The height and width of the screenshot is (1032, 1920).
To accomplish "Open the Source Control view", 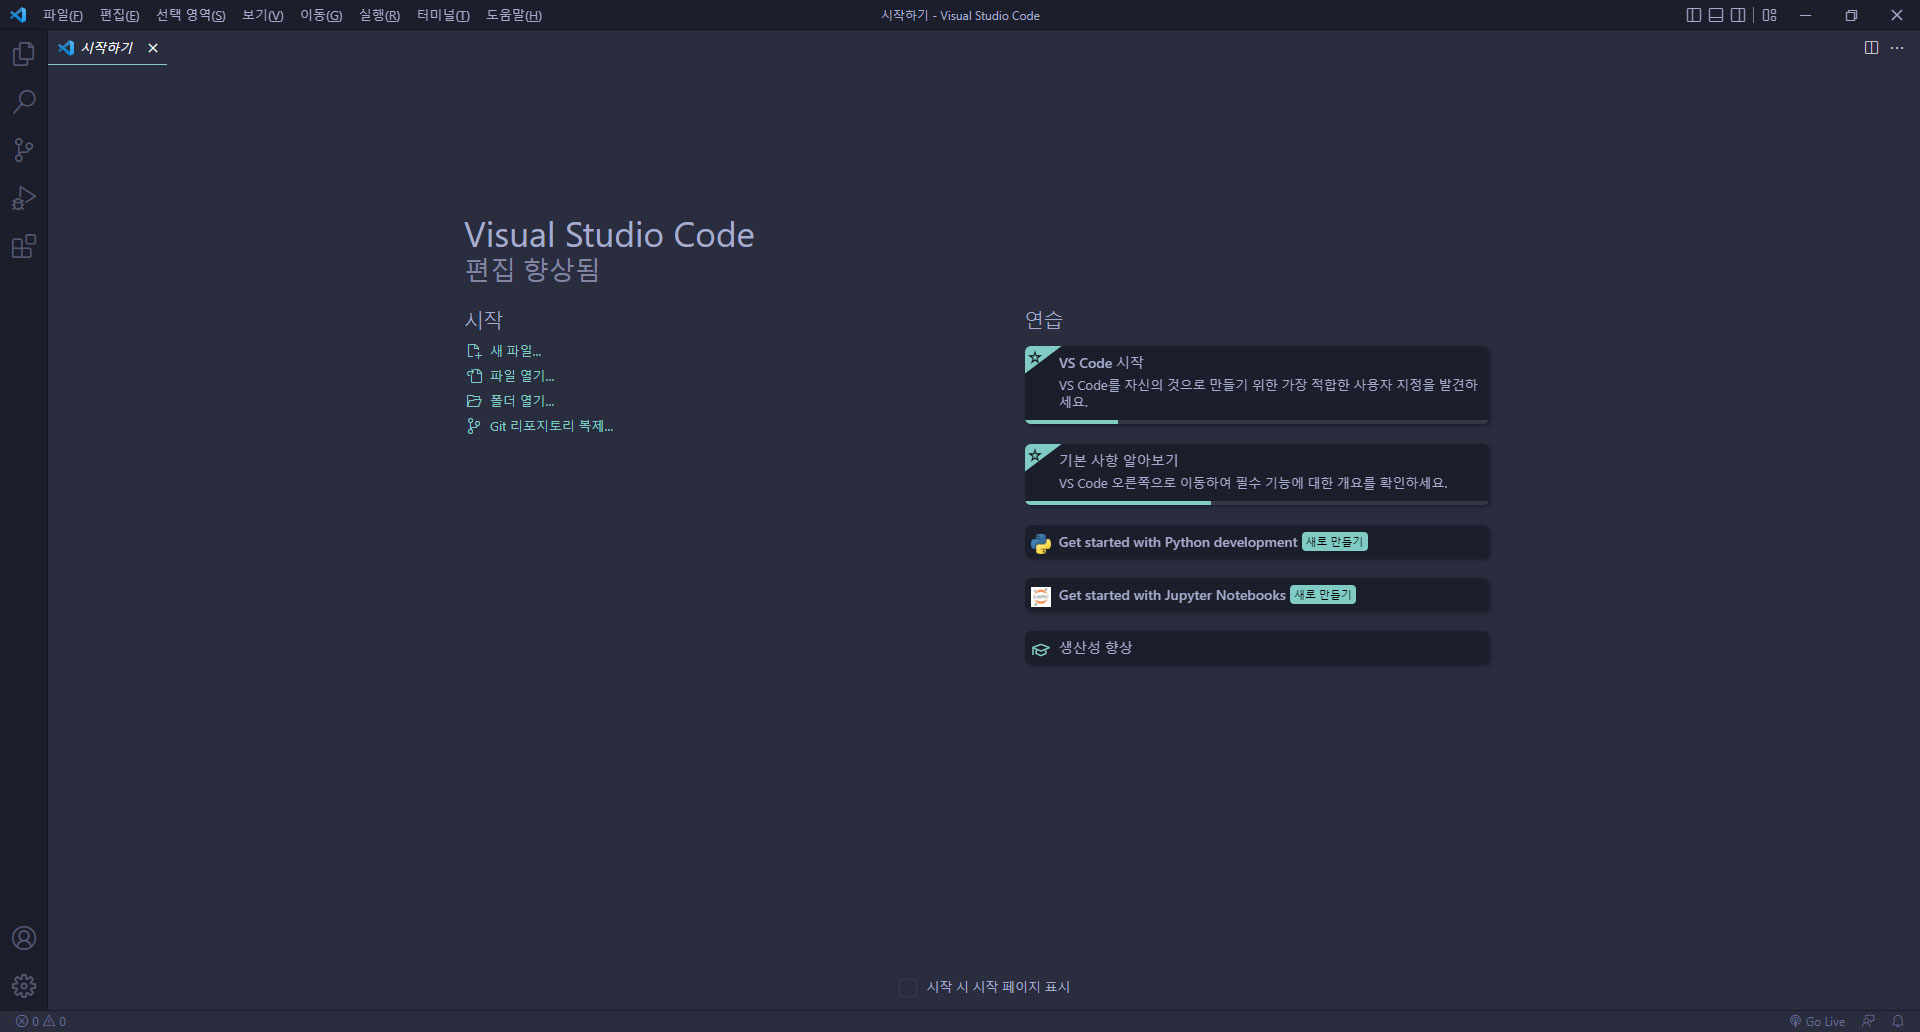I will coord(24,150).
